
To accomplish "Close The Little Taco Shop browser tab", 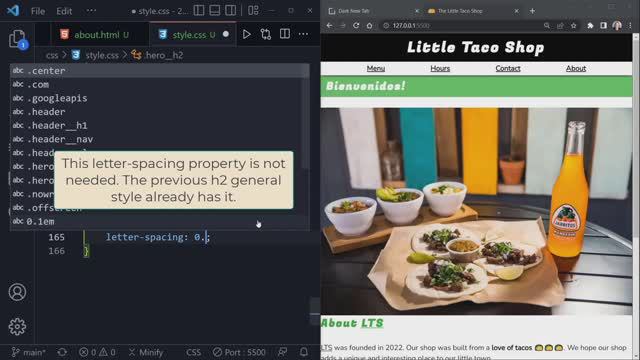I will [x=516, y=11].
